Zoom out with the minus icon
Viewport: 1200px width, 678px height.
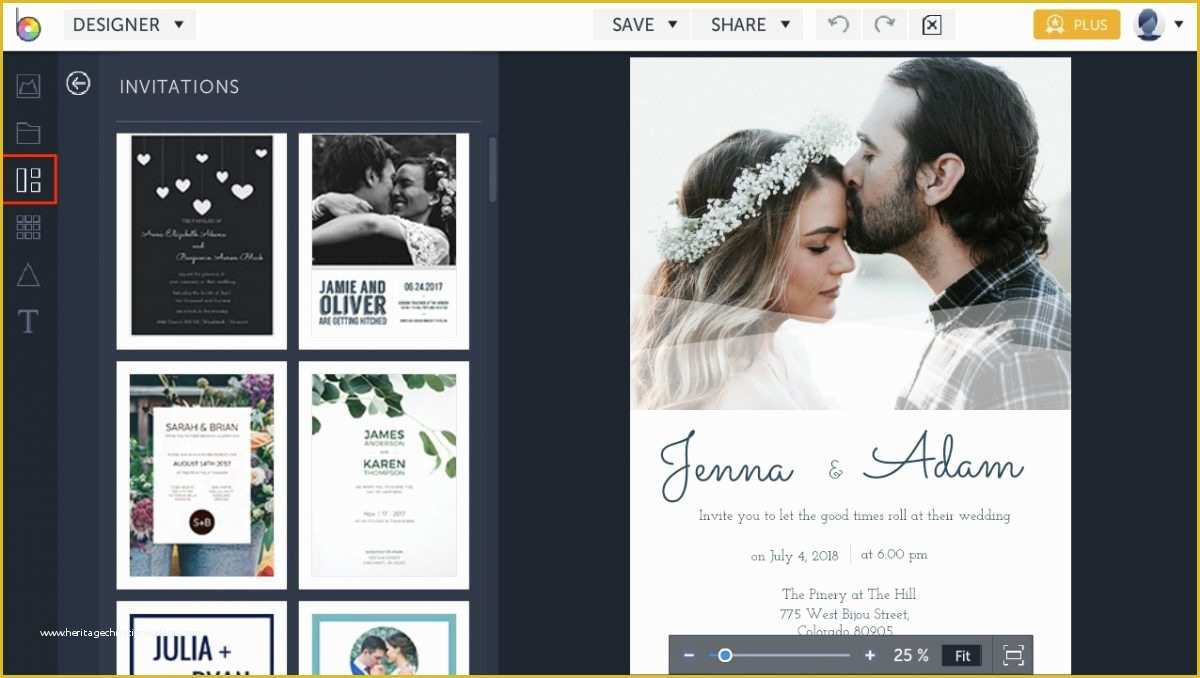coord(689,656)
